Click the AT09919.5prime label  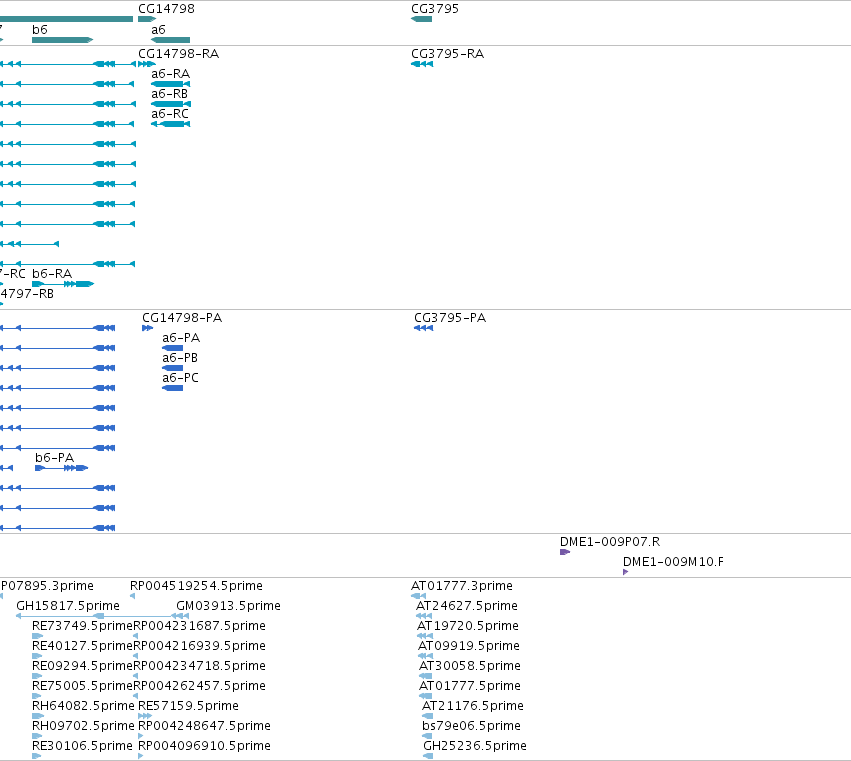469,646
